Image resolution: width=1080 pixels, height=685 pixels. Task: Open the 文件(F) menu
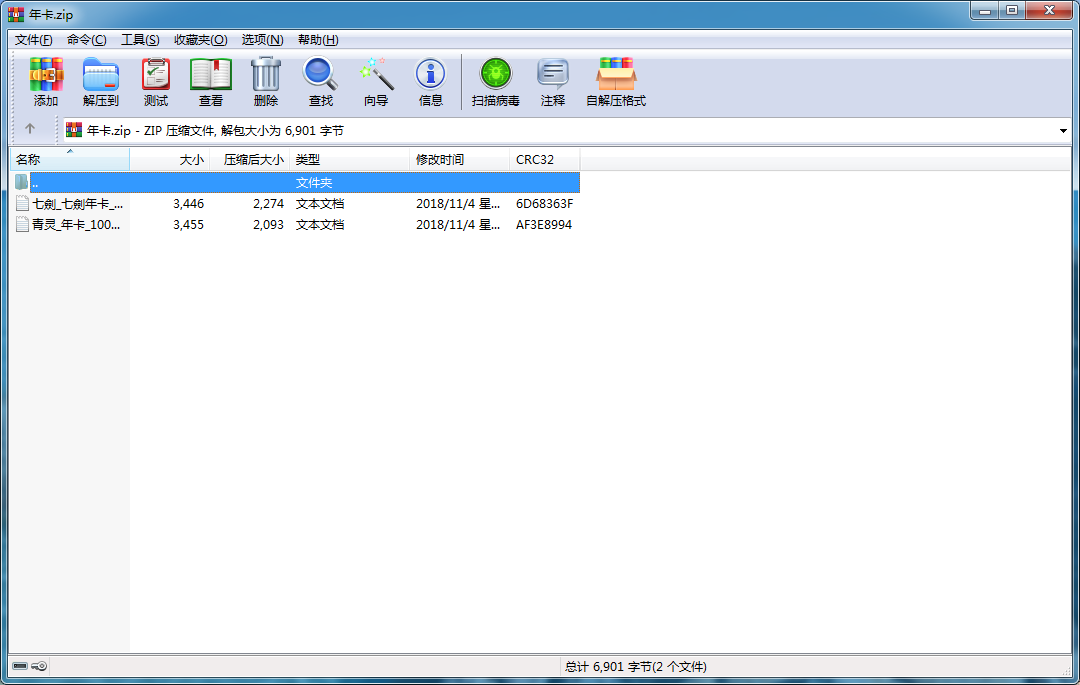click(x=34, y=40)
